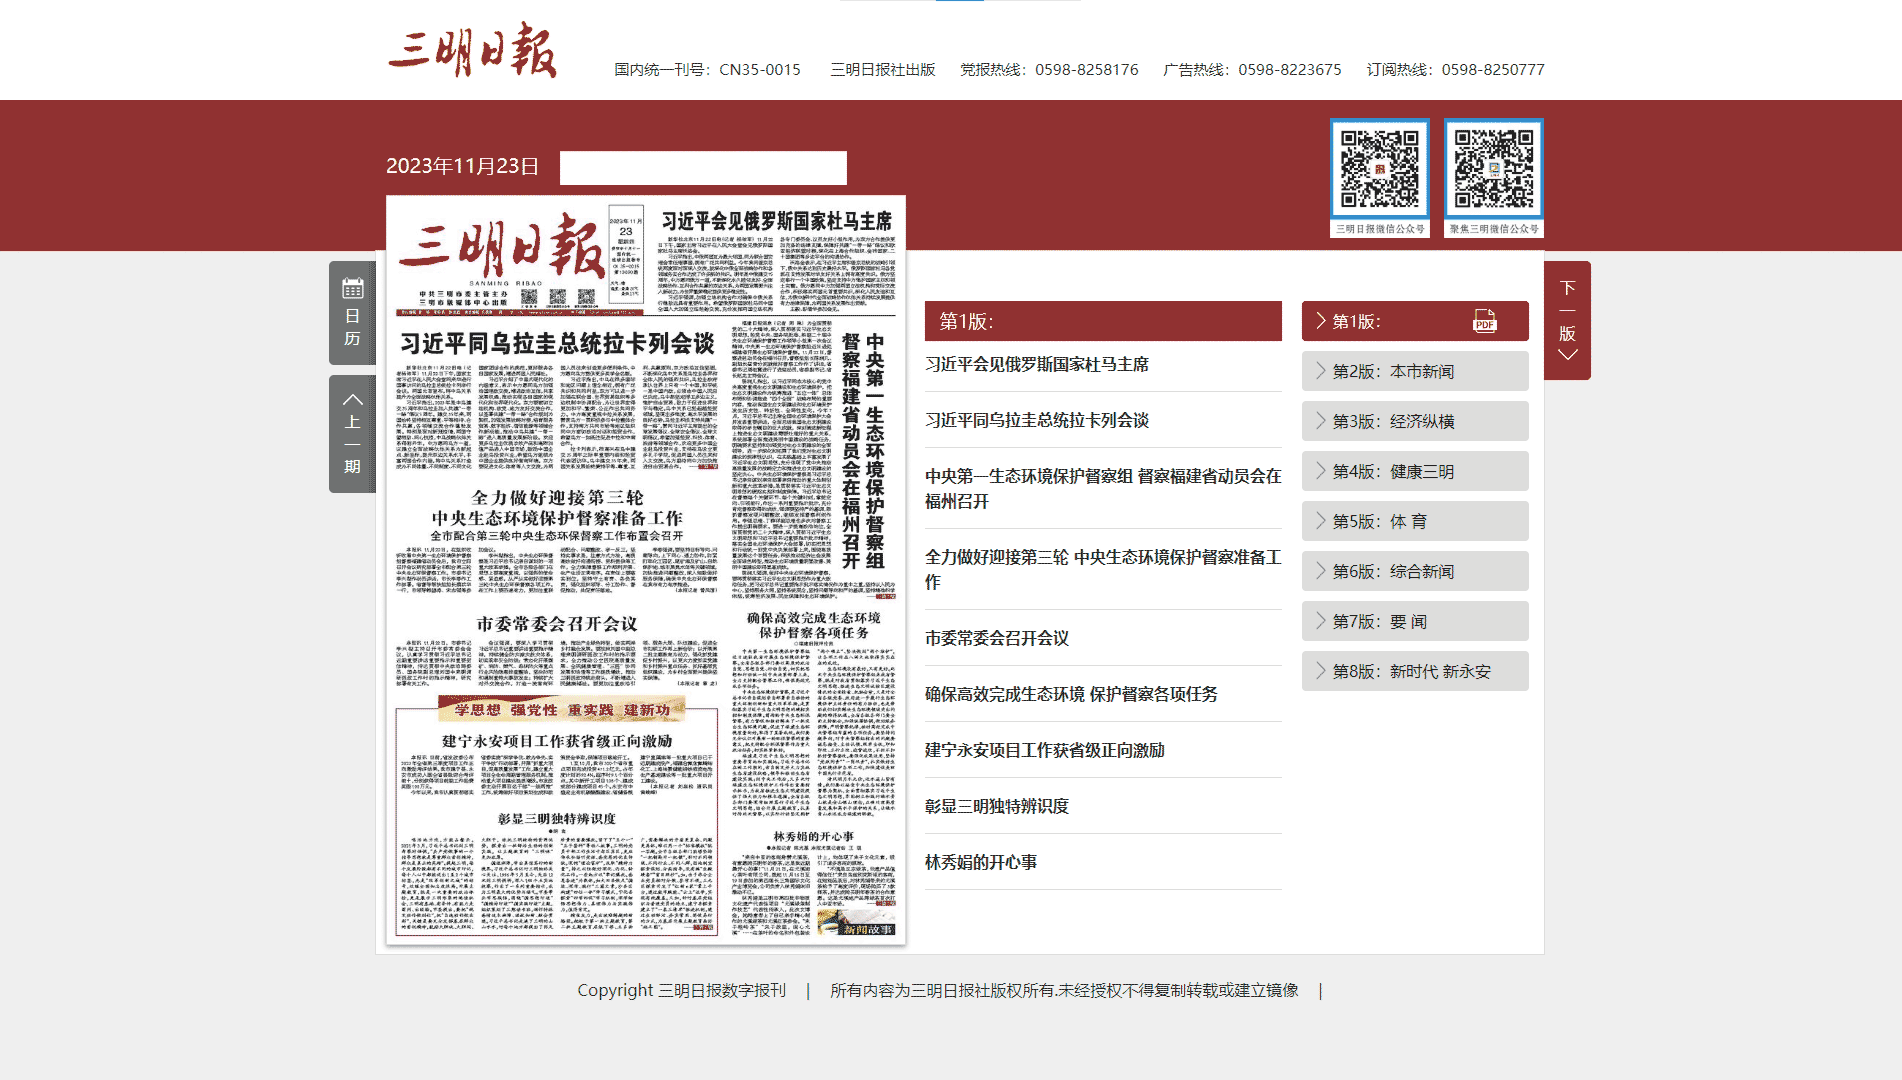Screen dimensions: 1902x1080
Task: Click 党报热线: 0598-8258176 text
Action: tap(1049, 69)
